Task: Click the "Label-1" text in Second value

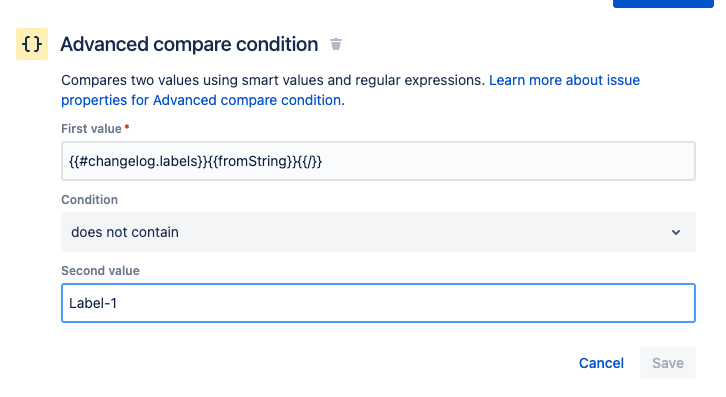Action: point(93,303)
